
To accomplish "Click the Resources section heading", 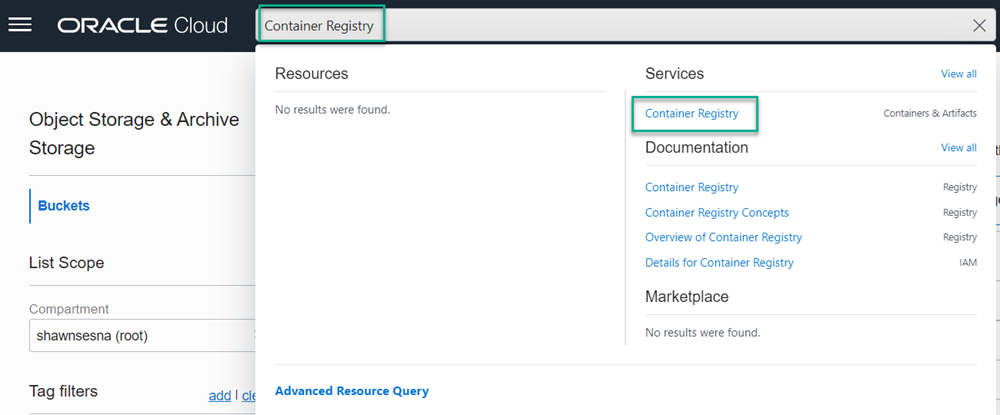I will [311, 74].
